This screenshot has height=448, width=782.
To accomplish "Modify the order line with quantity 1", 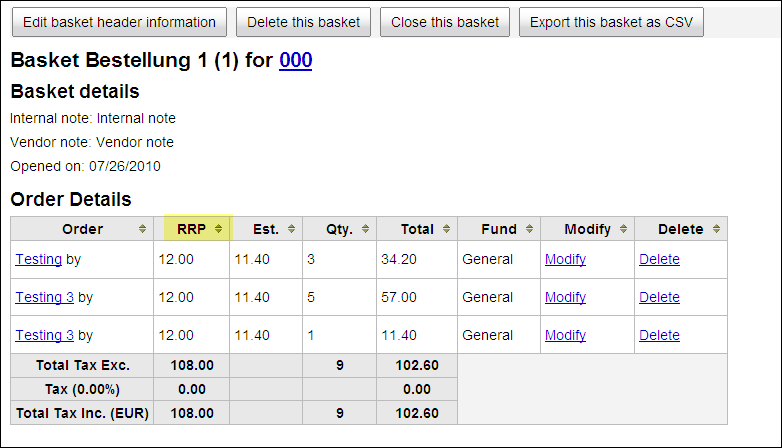I will click(x=565, y=335).
